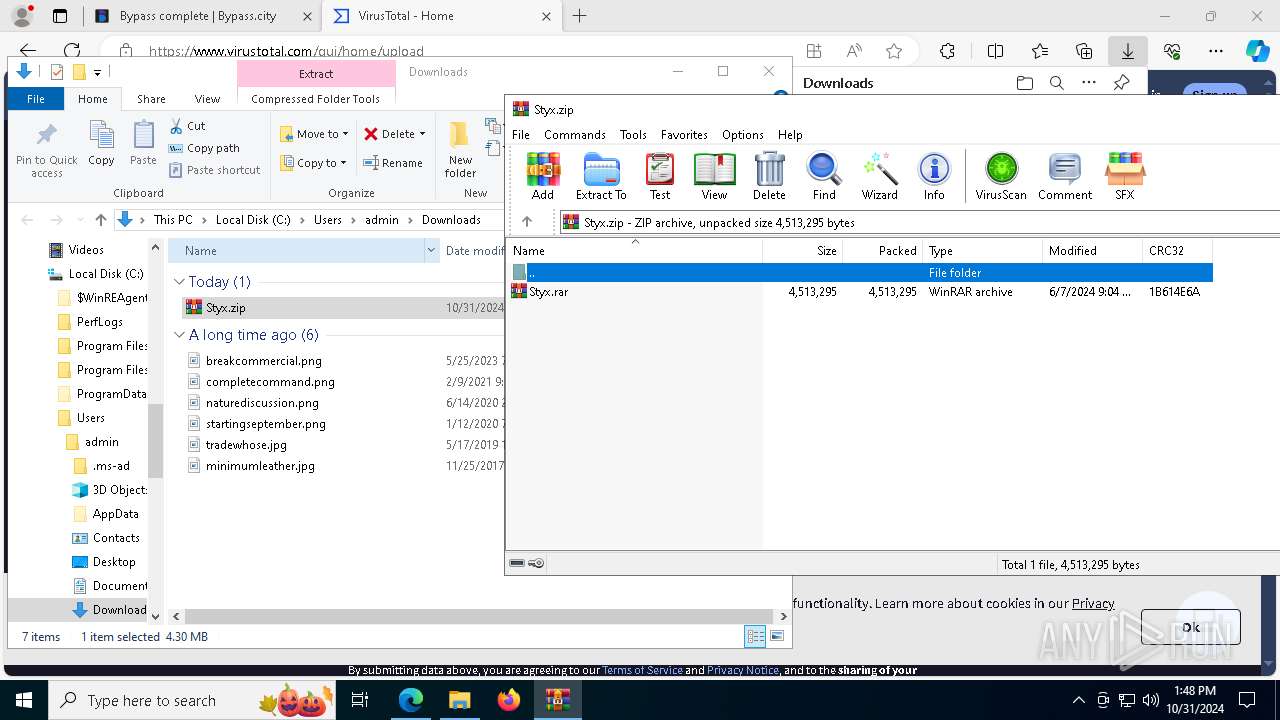Open Terms of Service link

coord(642,670)
